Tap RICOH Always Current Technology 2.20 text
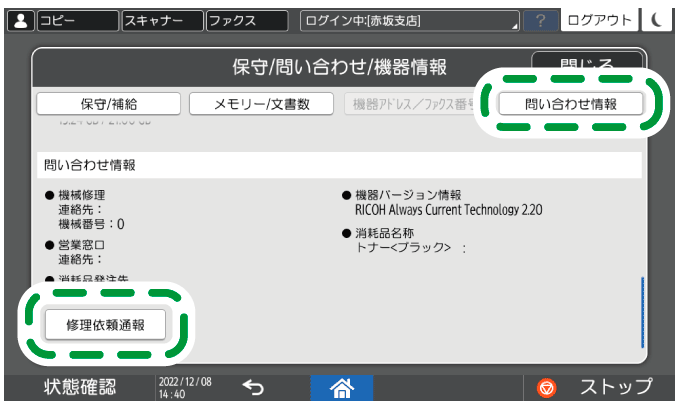 pyautogui.click(x=449, y=210)
